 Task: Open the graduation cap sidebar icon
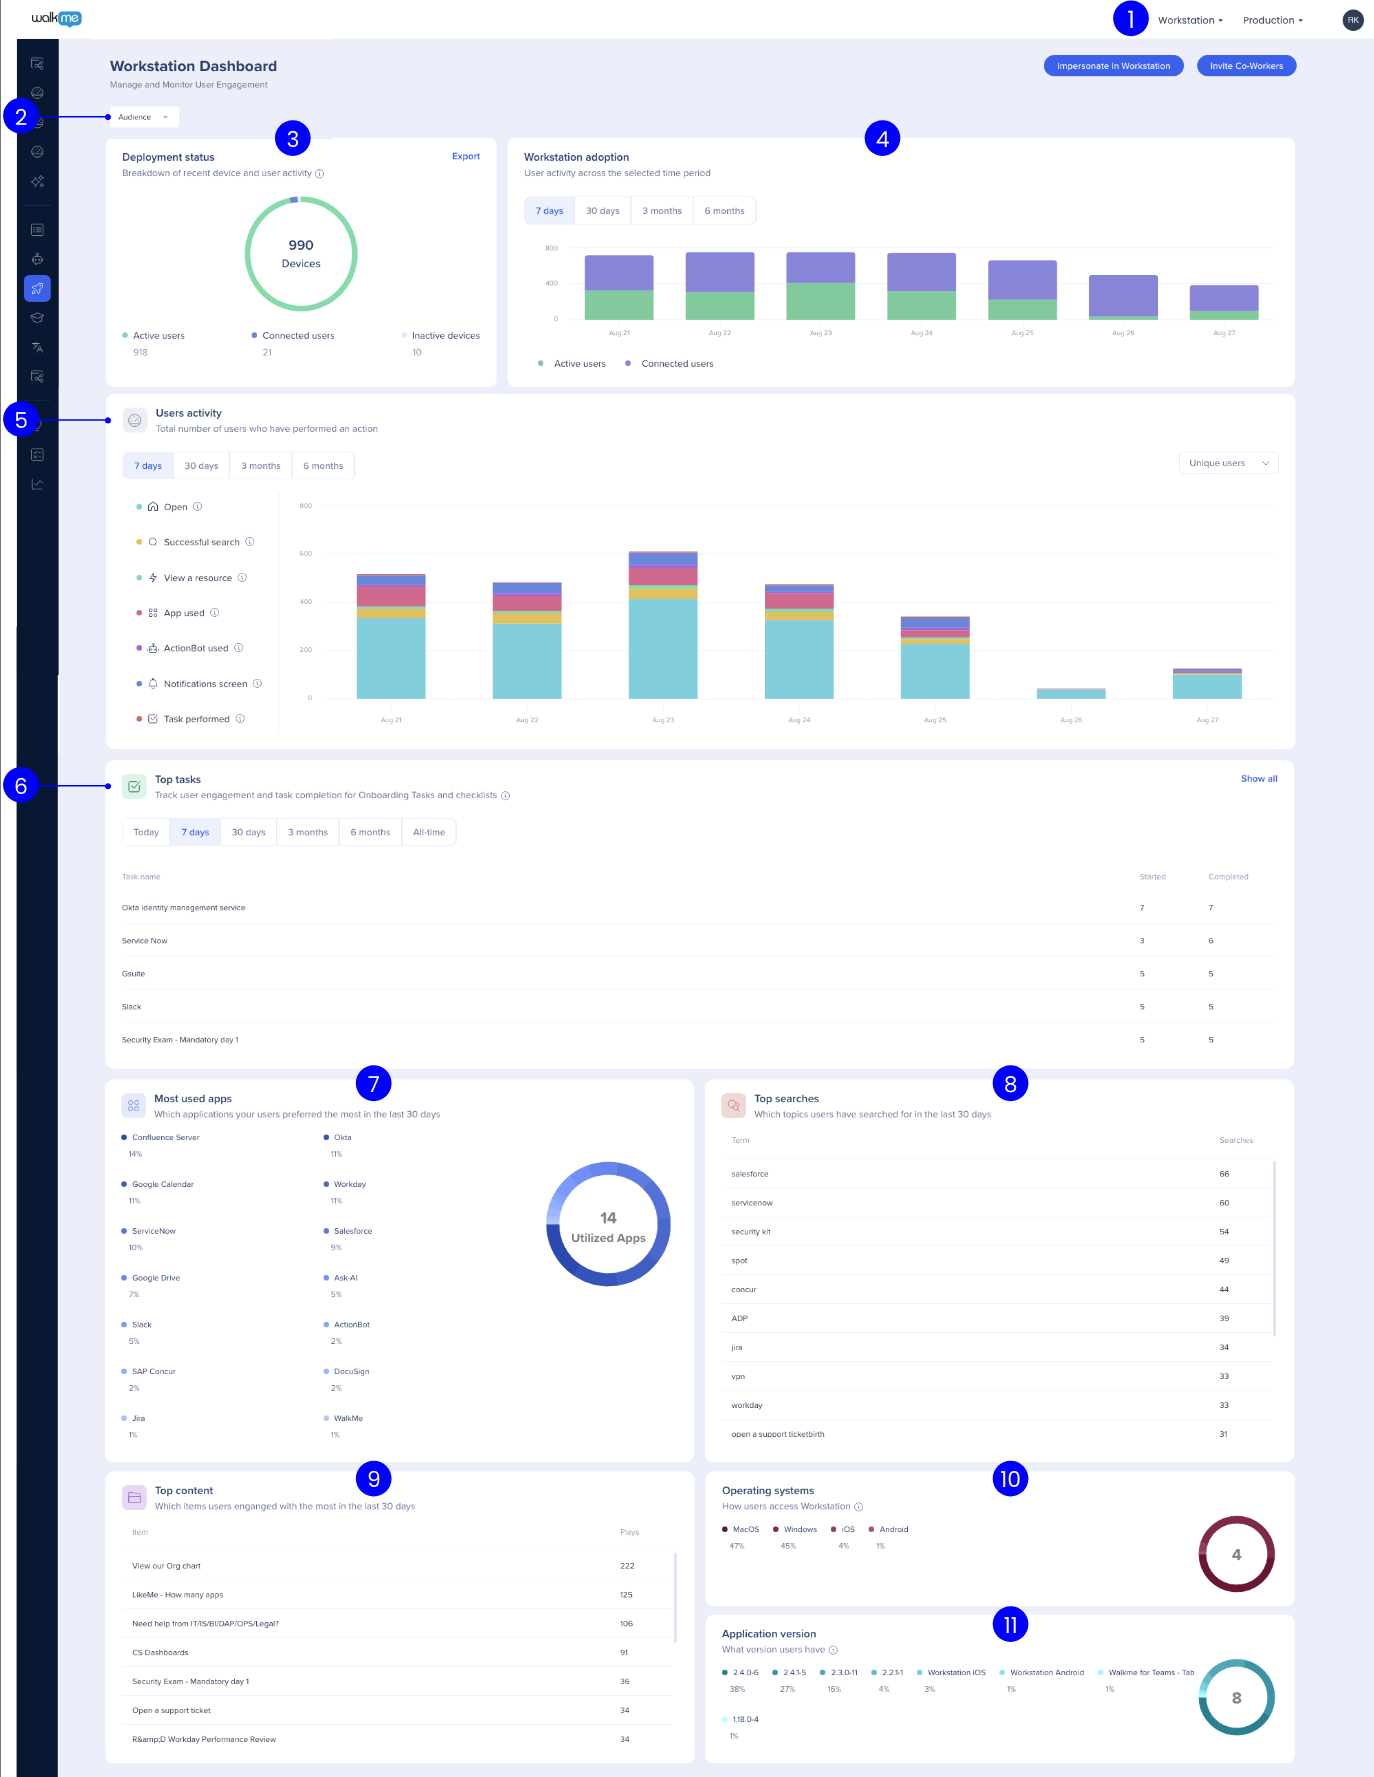pyautogui.click(x=37, y=318)
